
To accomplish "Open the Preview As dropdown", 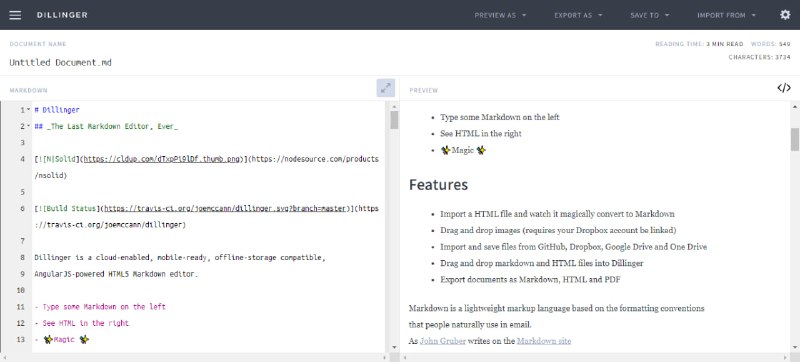I will pyautogui.click(x=501, y=15).
